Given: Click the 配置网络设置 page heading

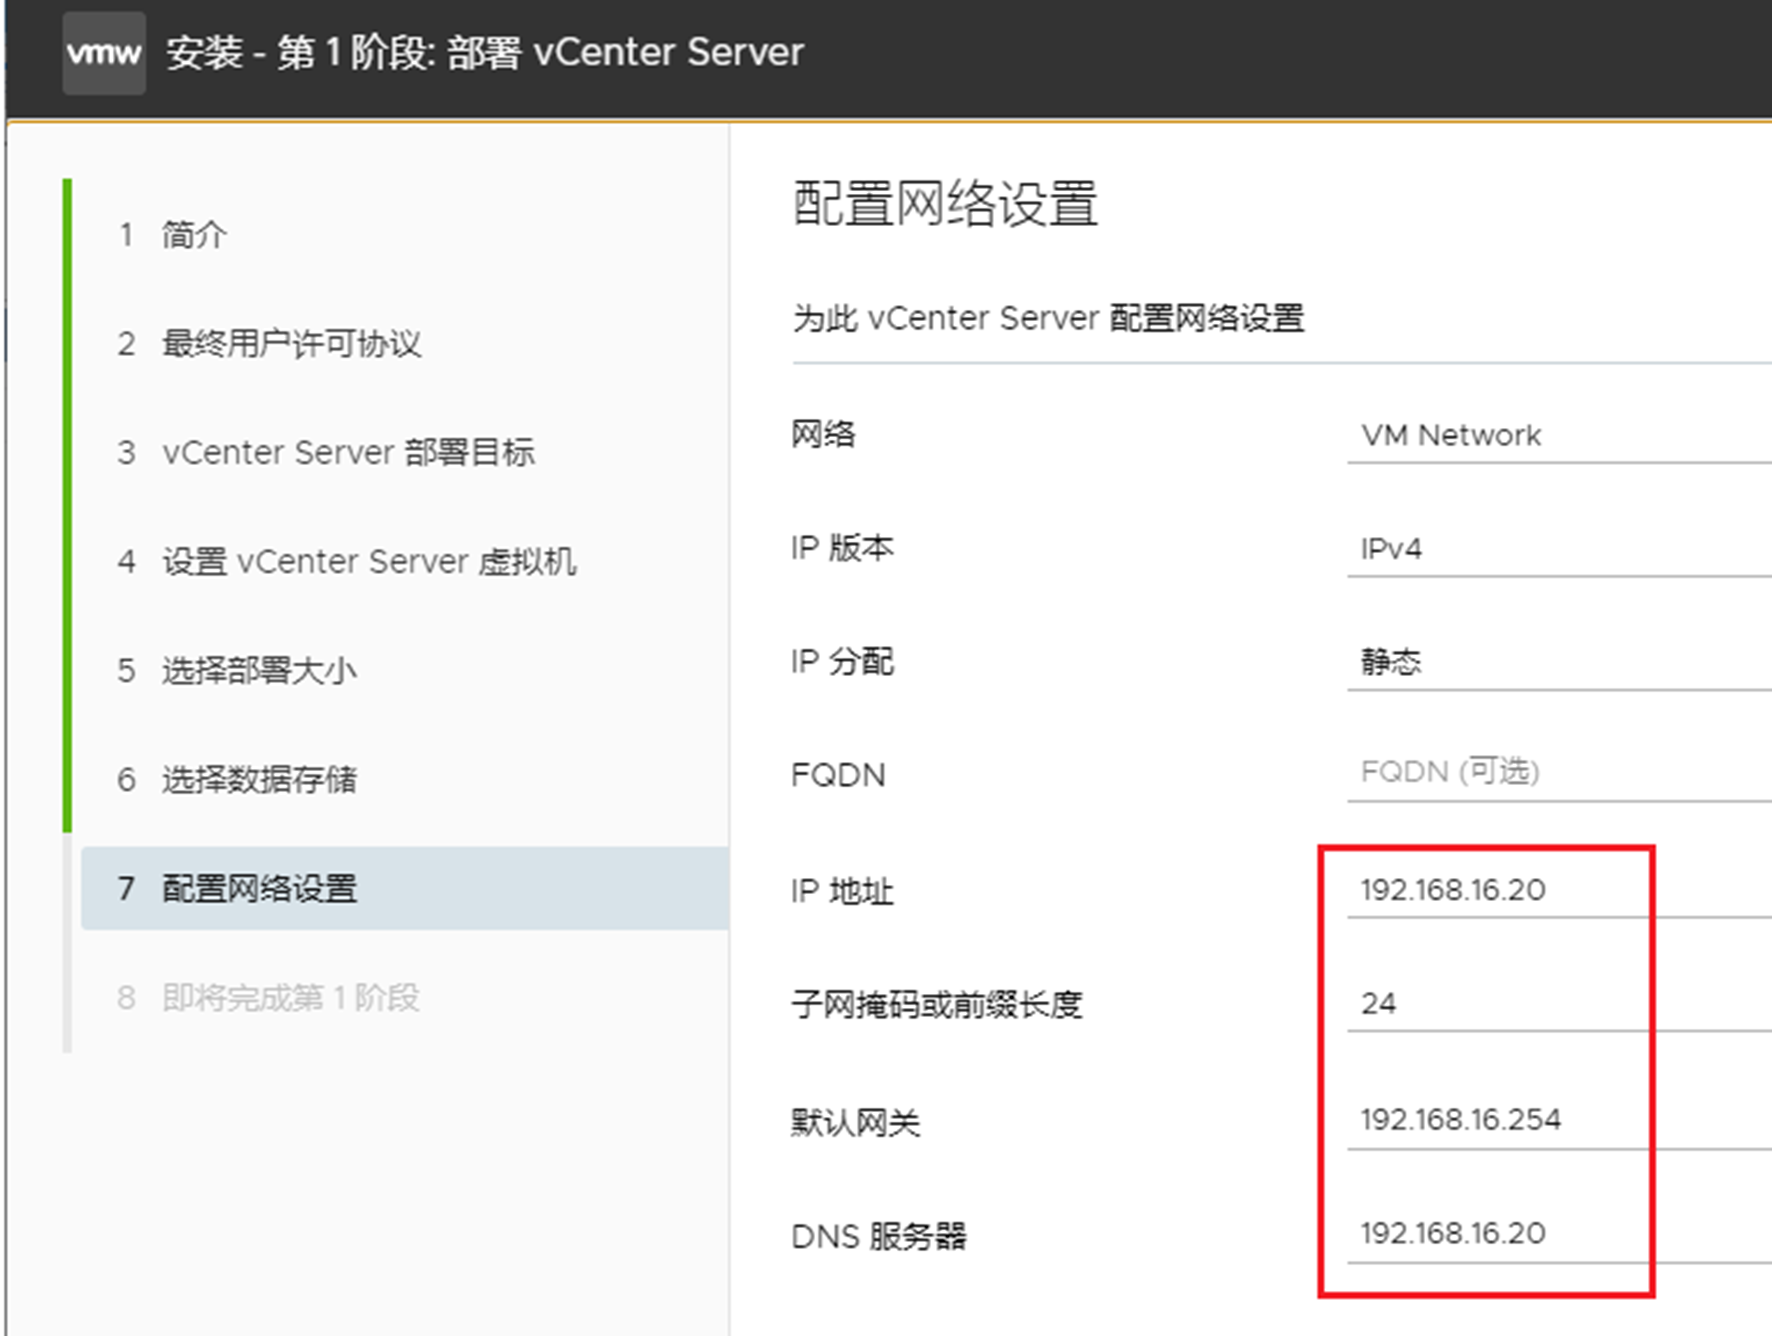Looking at the screenshot, I should [x=945, y=203].
